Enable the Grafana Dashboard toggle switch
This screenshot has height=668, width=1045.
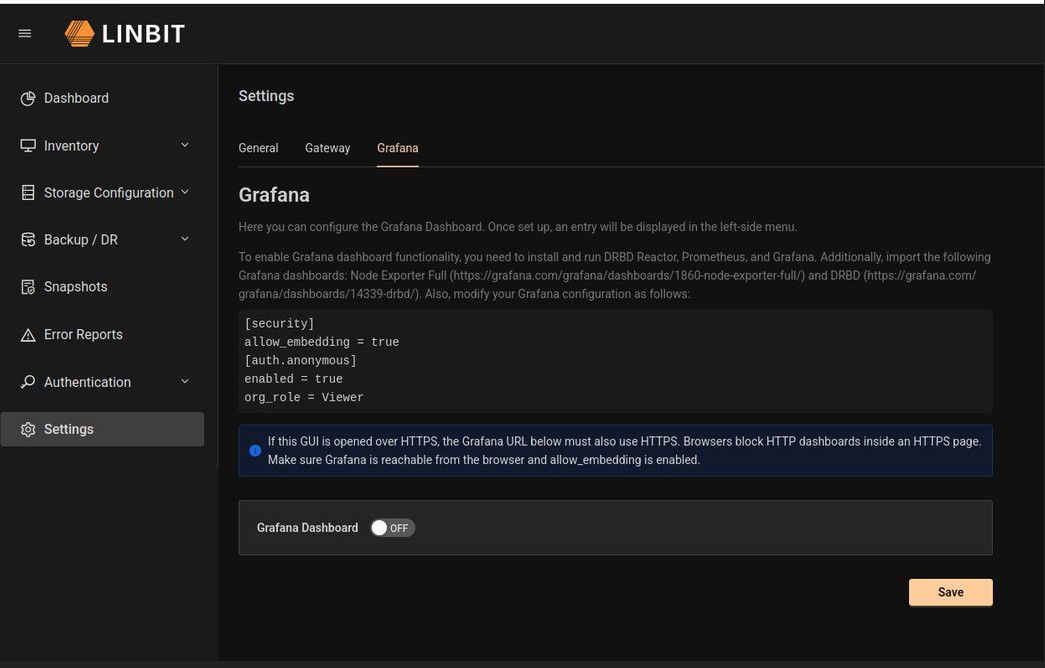coord(393,528)
